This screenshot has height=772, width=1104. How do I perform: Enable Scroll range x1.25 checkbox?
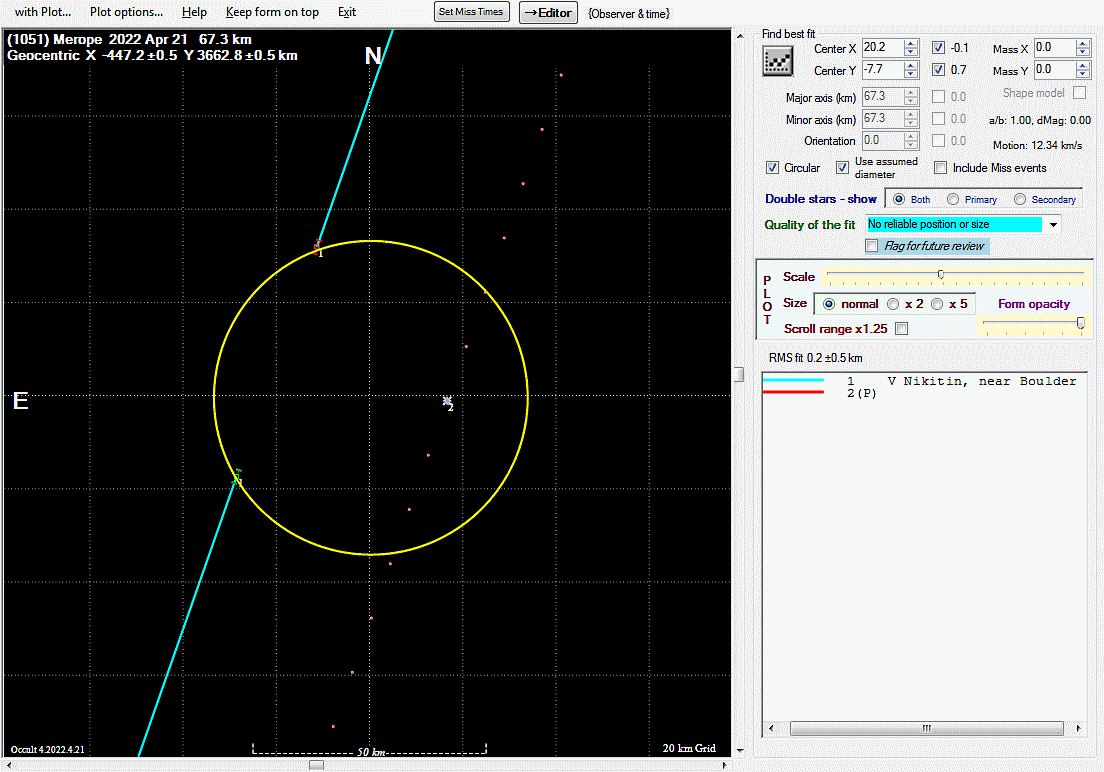point(901,329)
